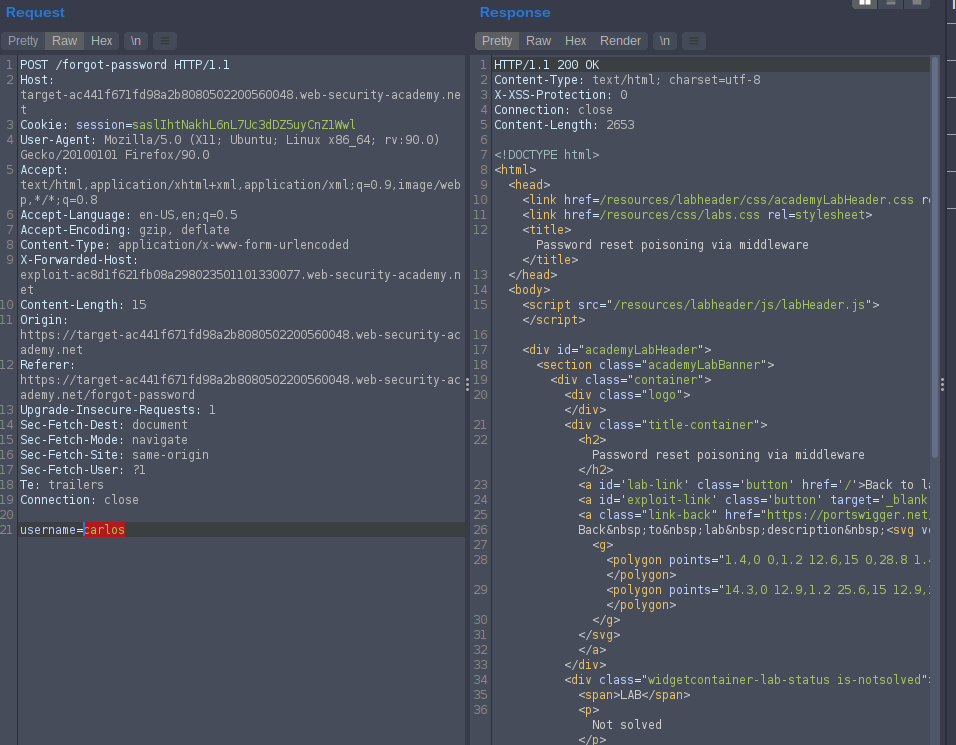Click the 'Upgrade-Insecure-Requests: 1' line

(118, 410)
